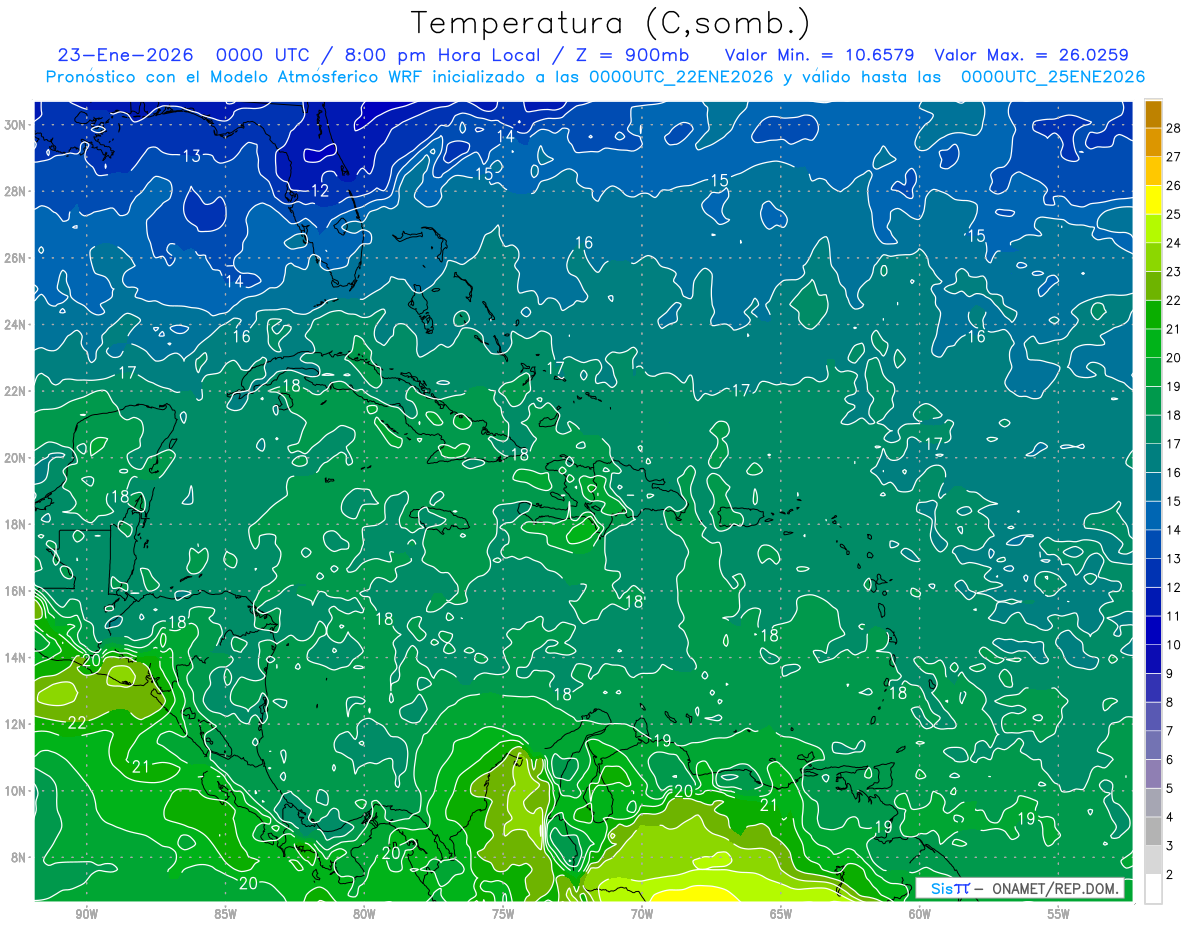Click the value 2 on the color scale
Viewport: 1200px width, 927px height.
pyautogui.click(x=1171, y=875)
